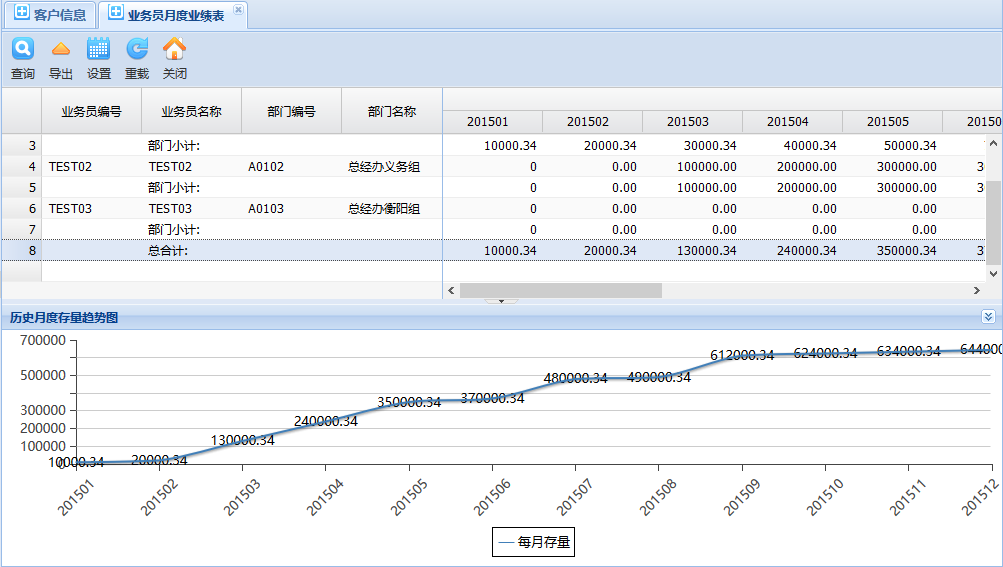Click the 部门名称 column header

pos(391,111)
